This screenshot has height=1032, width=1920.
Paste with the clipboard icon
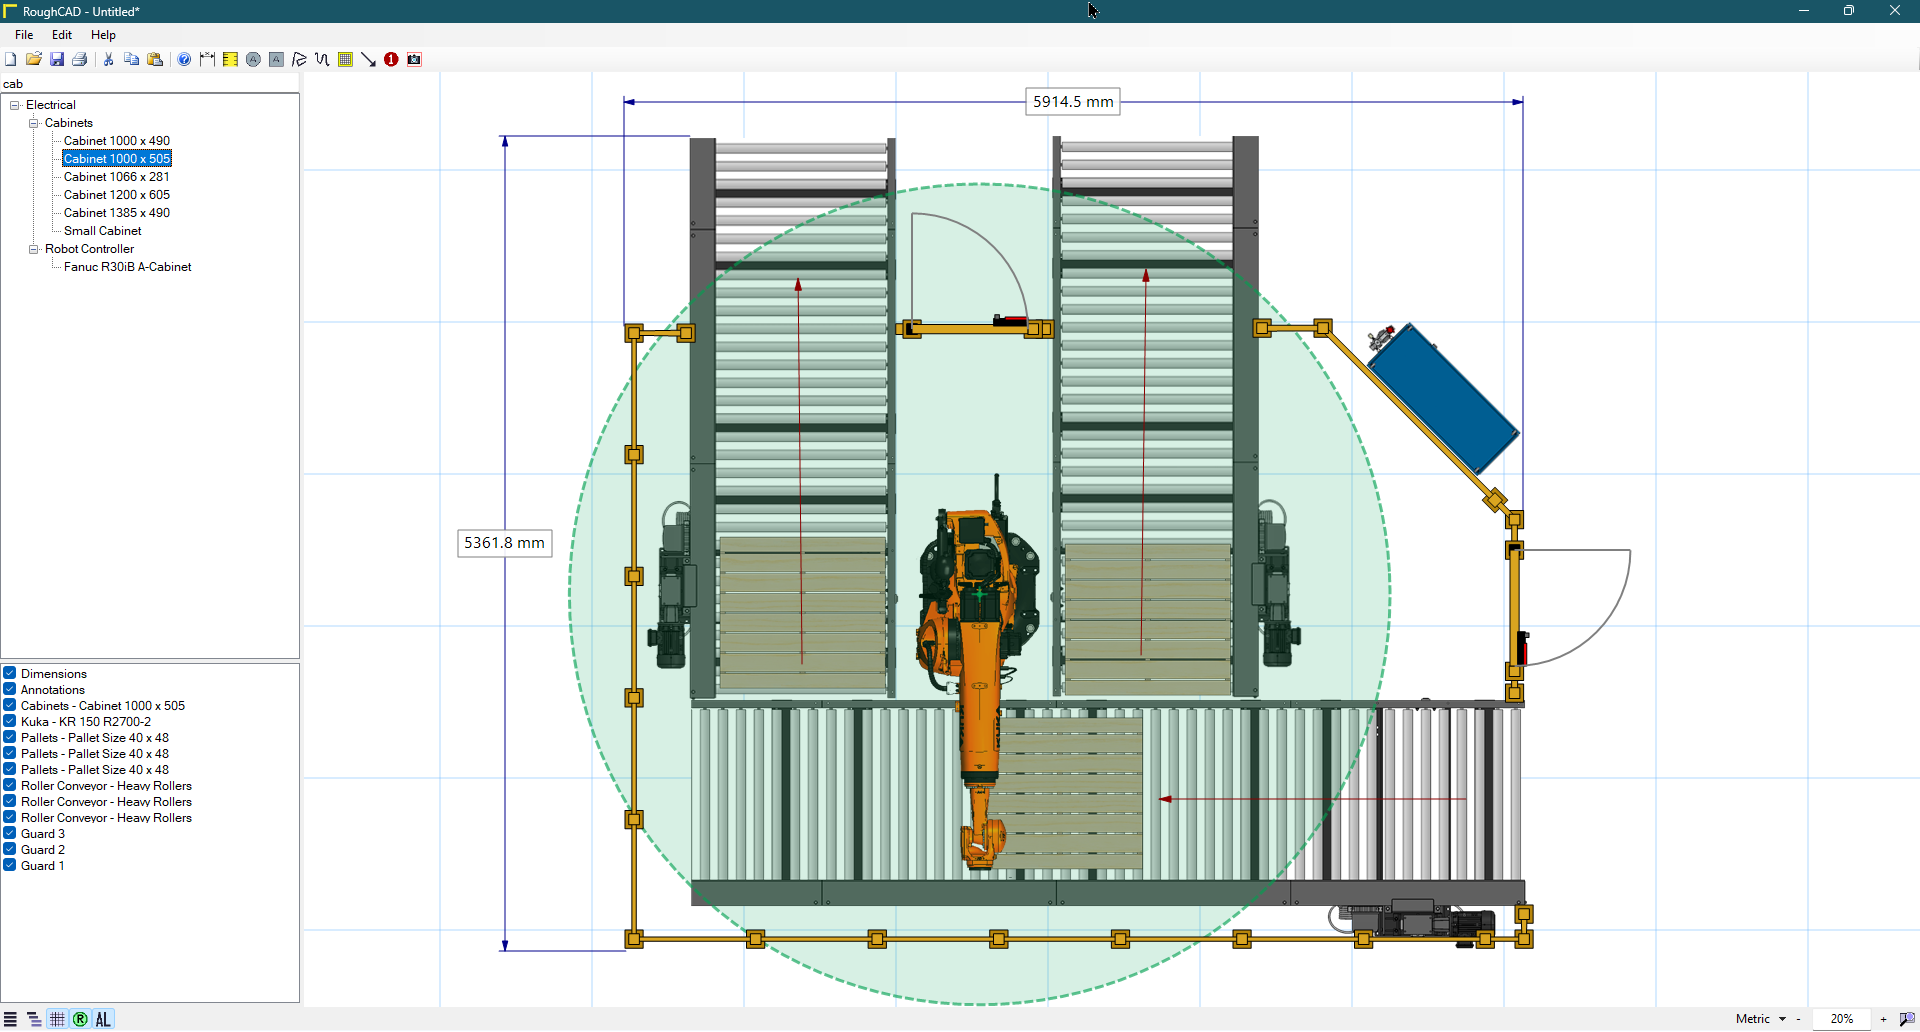(x=155, y=60)
